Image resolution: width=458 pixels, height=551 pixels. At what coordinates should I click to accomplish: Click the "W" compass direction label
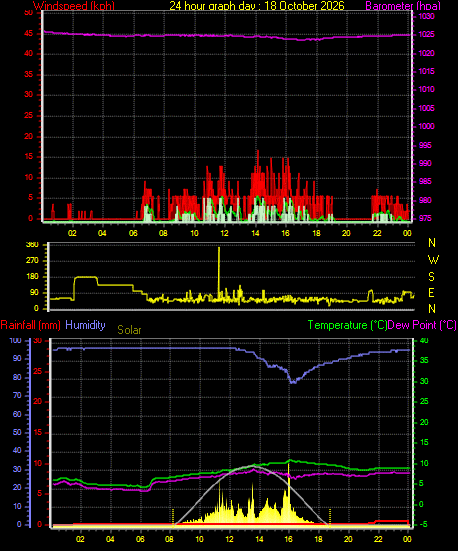[x=433, y=260]
